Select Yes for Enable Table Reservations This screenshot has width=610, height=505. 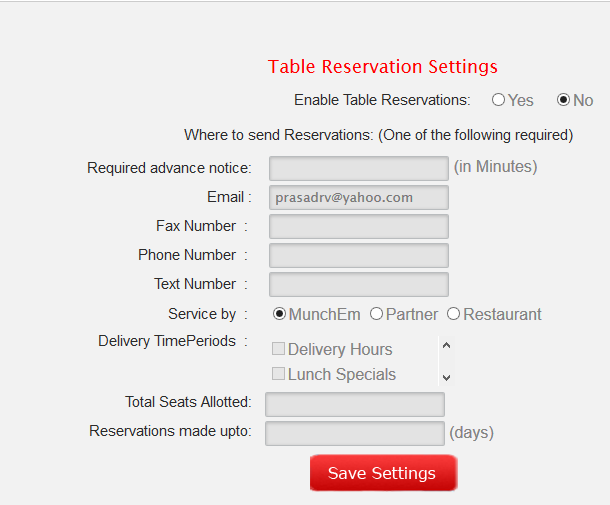[498, 100]
